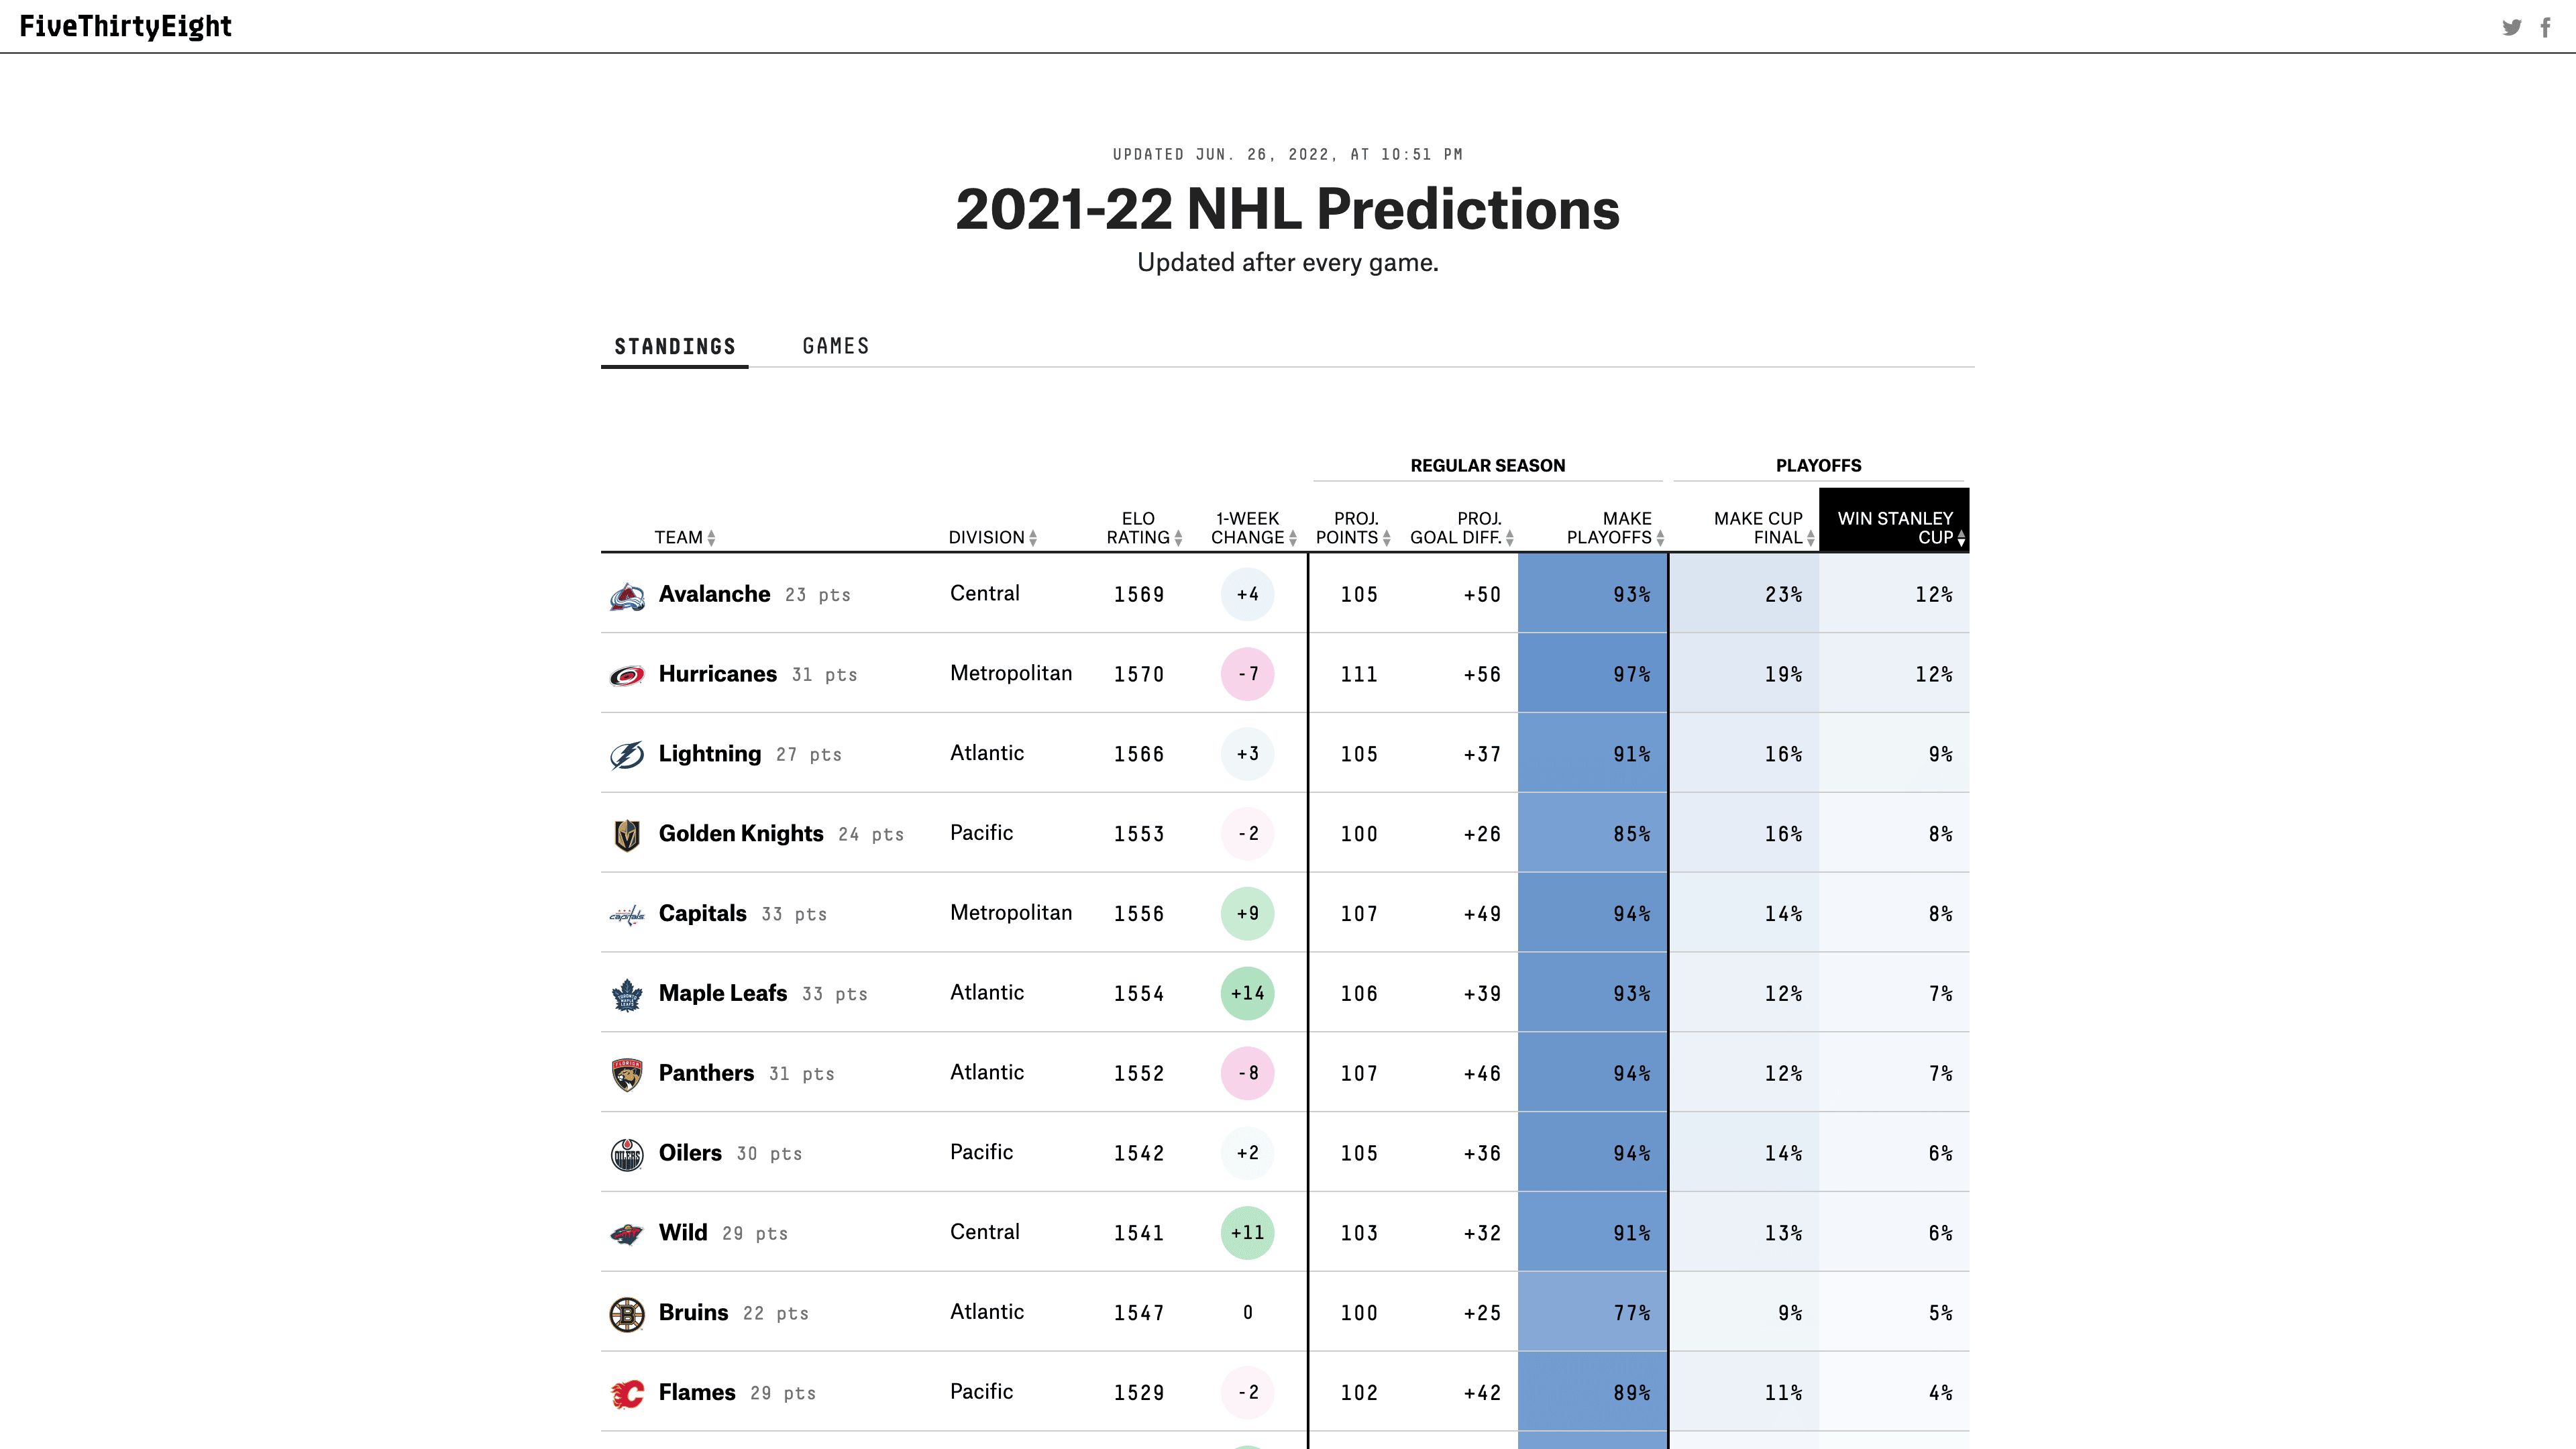
Task: Click the Lightning team logo
Action: [627, 755]
